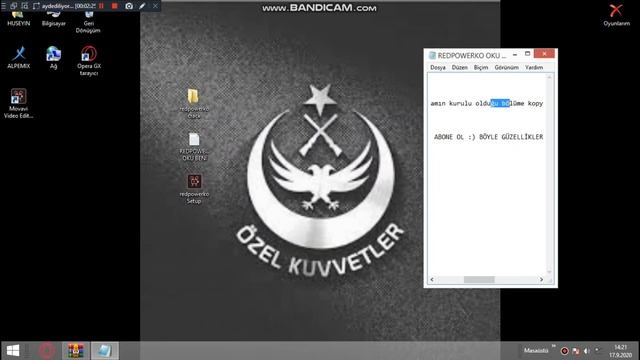Click the ABONE OL text line
The image size is (640, 360).
point(488,137)
